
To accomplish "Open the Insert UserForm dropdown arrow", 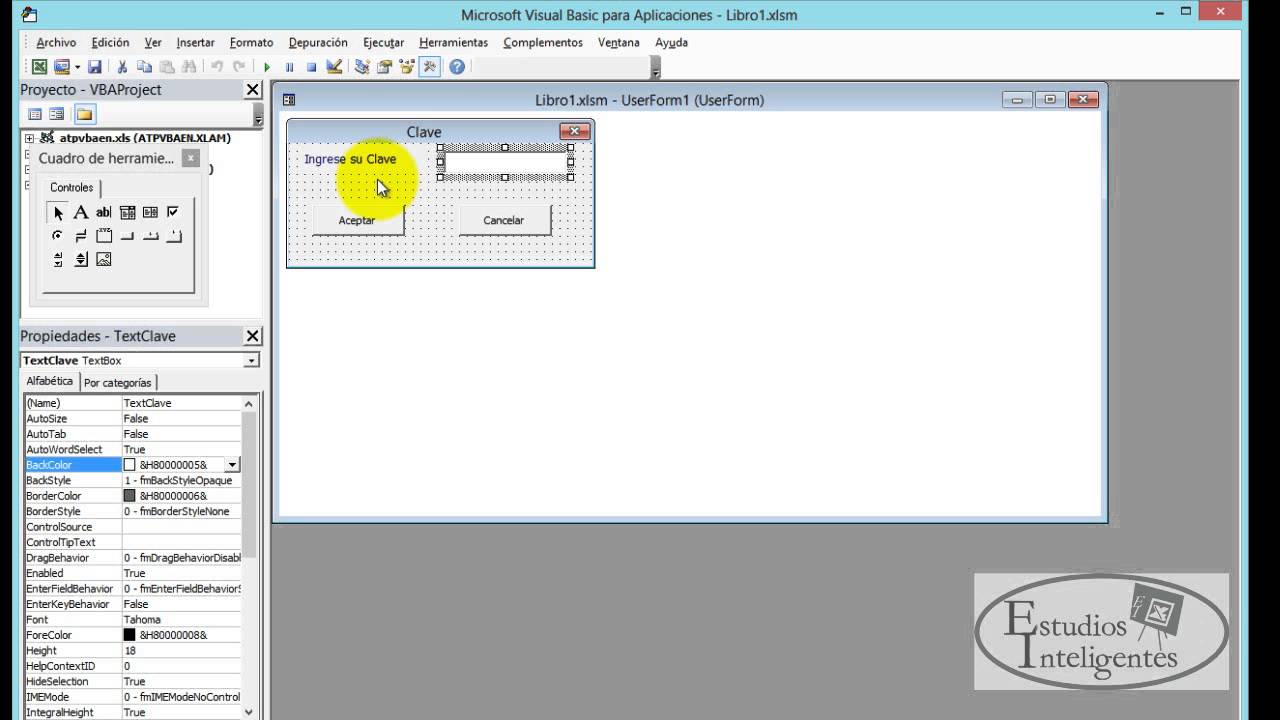I will coord(77,67).
